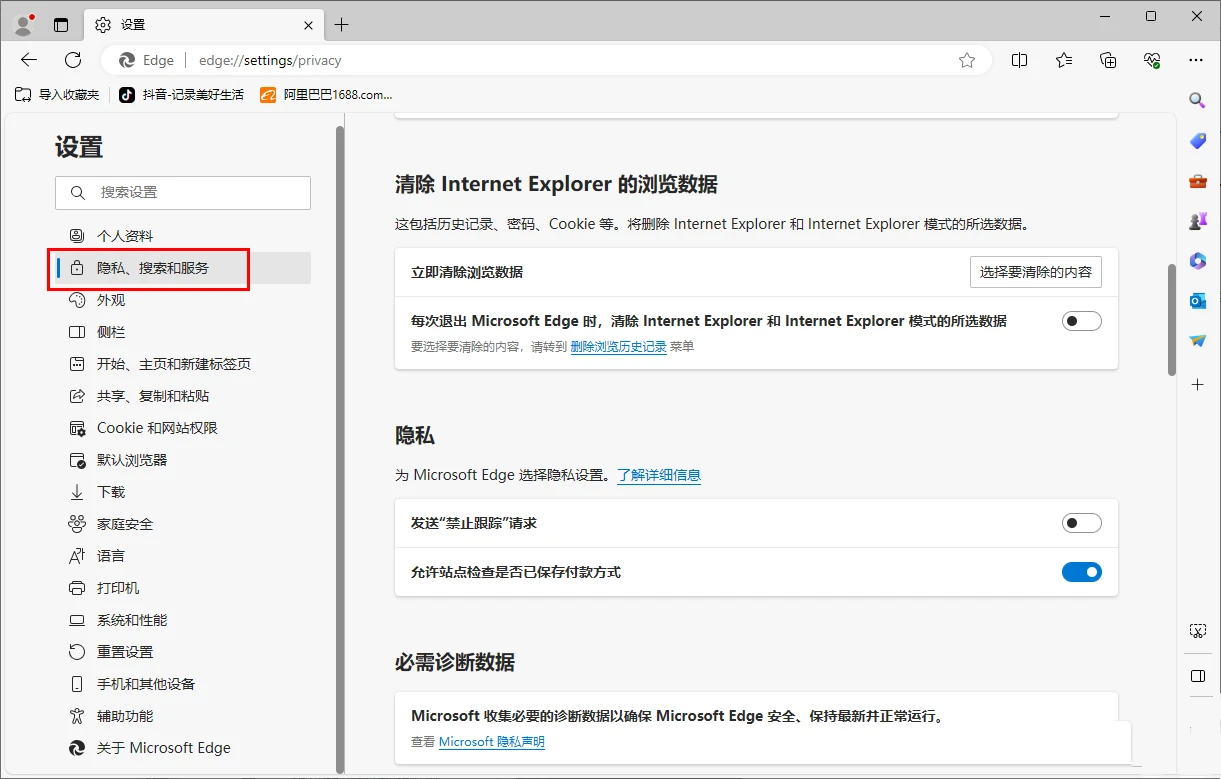
Task: Open the Favorites hub
Action: [1064, 60]
